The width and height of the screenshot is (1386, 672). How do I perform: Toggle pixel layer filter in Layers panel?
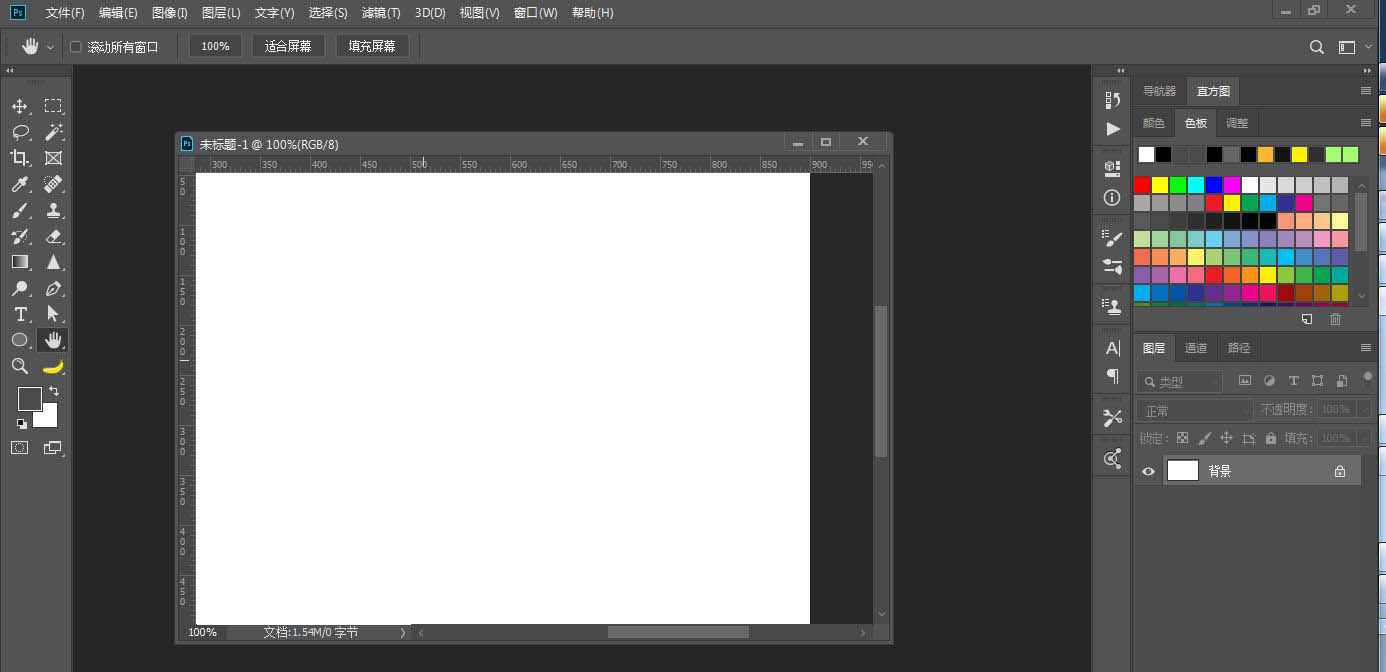point(1245,381)
